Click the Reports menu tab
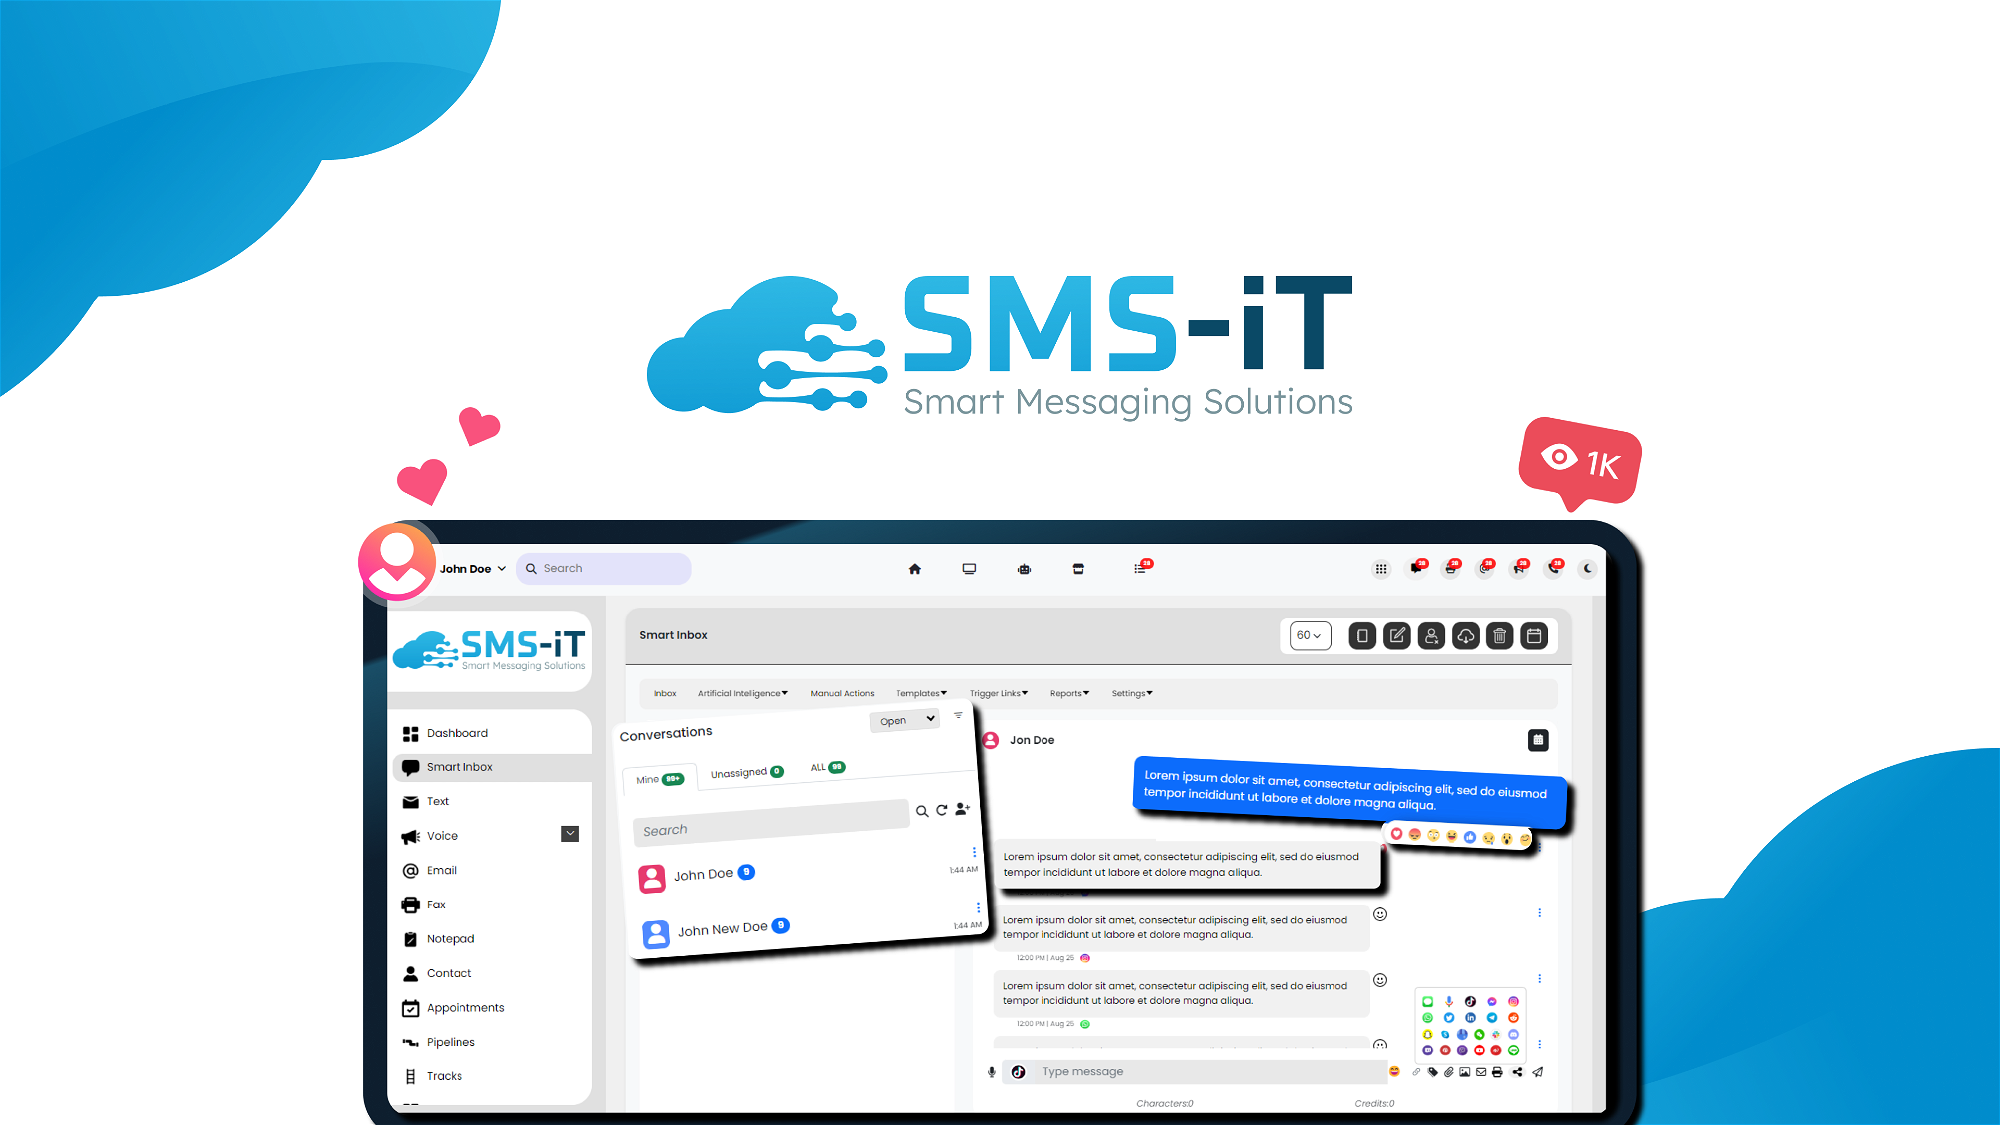The image size is (2000, 1125). click(x=1069, y=692)
